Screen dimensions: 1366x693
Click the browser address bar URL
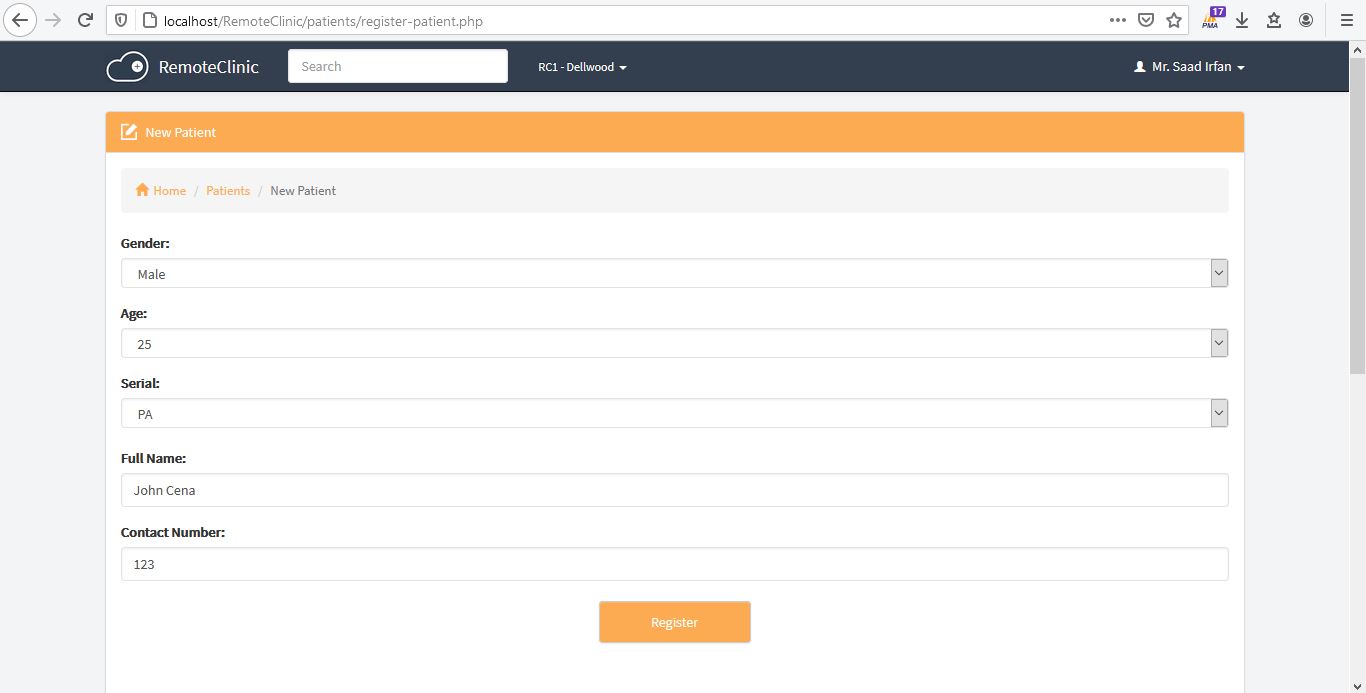(x=323, y=20)
